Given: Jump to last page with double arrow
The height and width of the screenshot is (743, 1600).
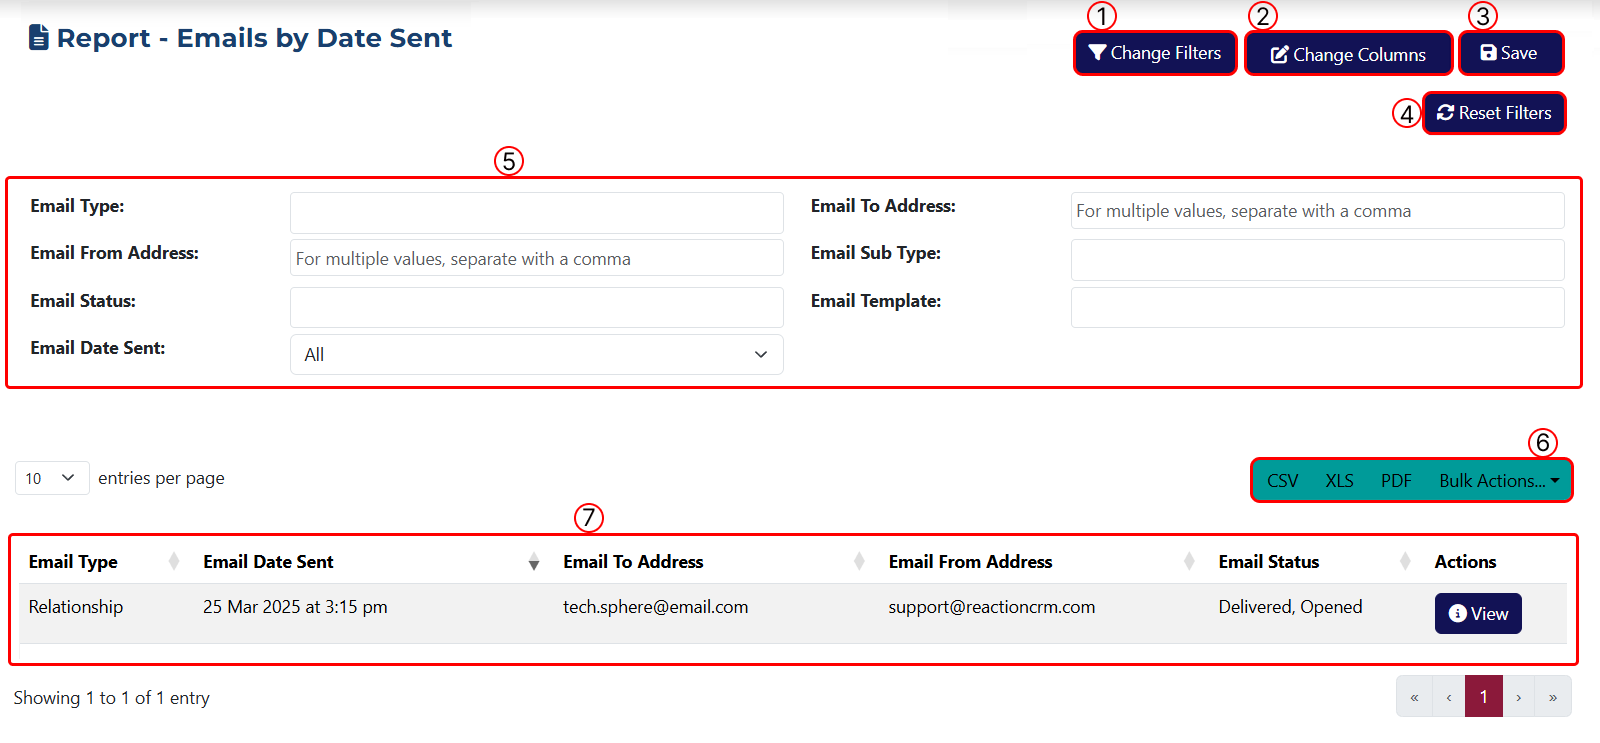Looking at the screenshot, I should click(x=1552, y=697).
